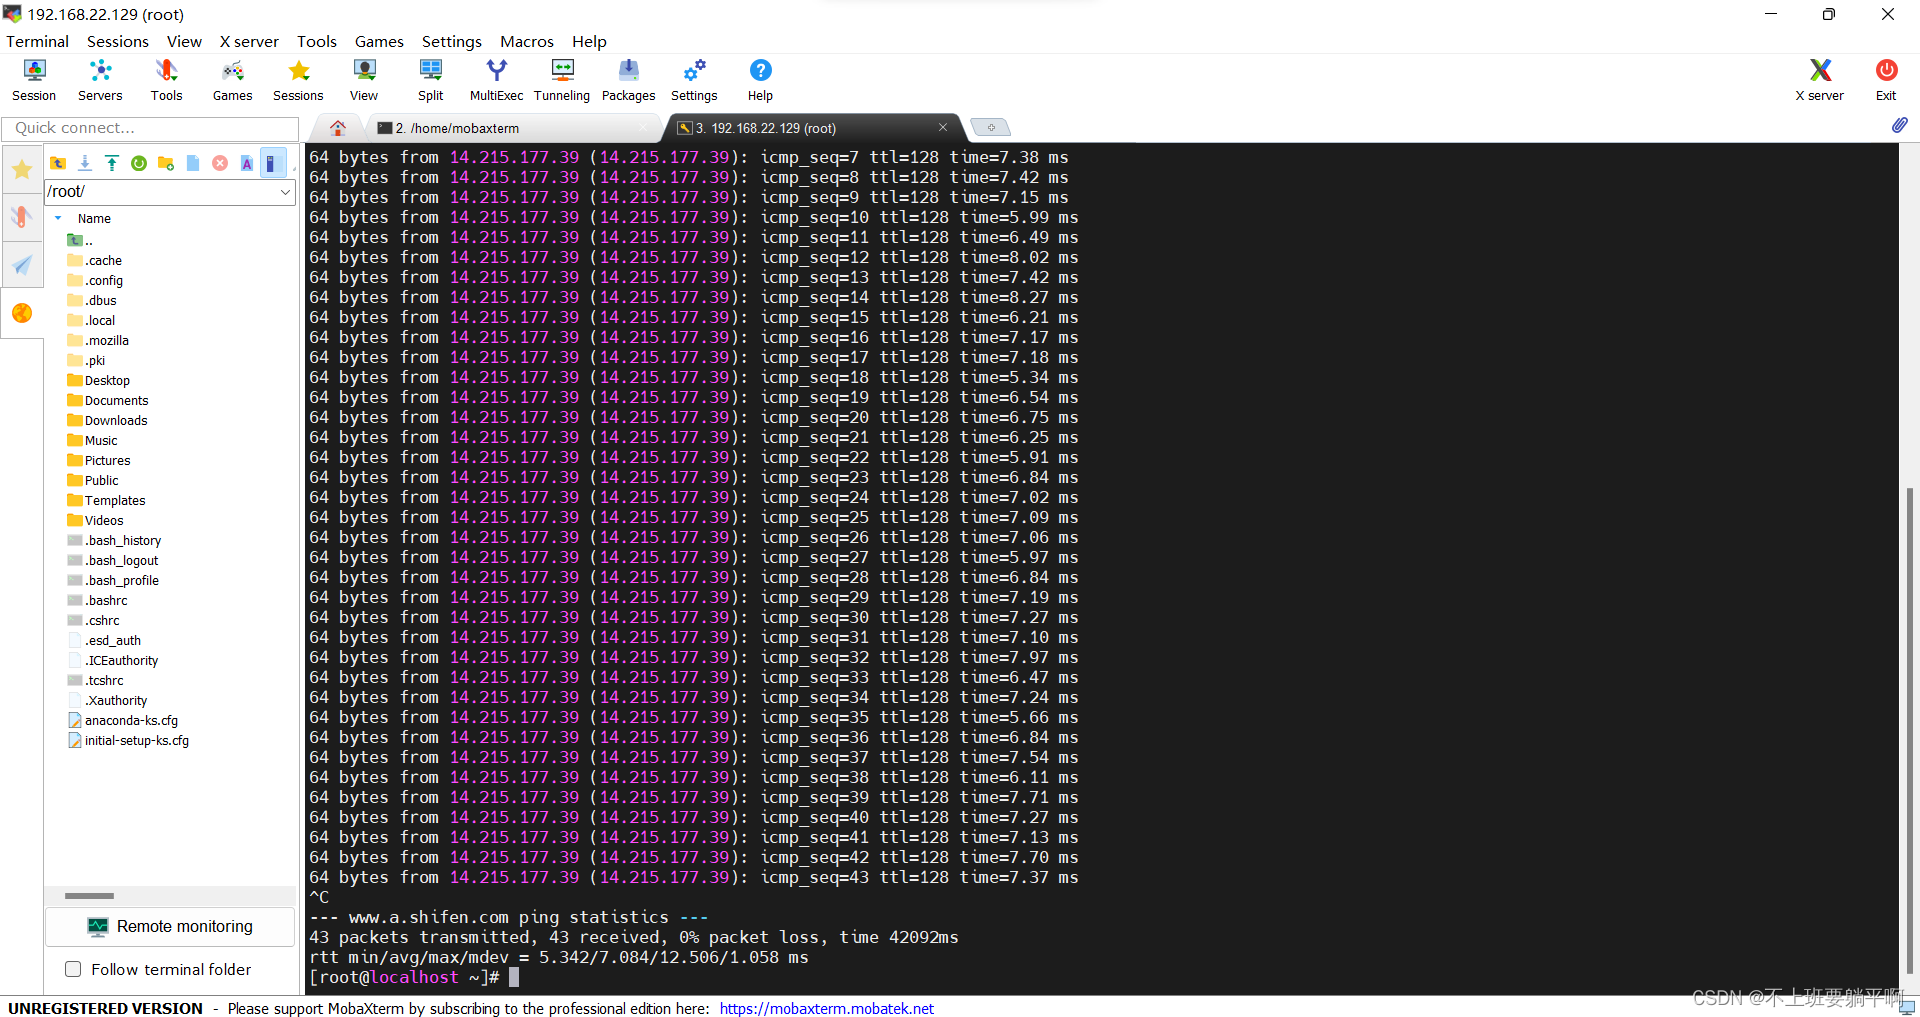The width and height of the screenshot is (1920, 1017).
Task: Create a new folder in /root/
Action: [166, 162]
